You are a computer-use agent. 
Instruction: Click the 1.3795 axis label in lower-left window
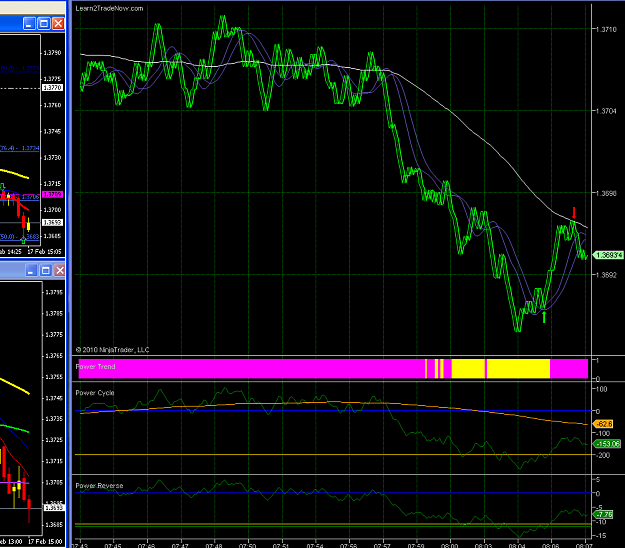click(54, 293)
